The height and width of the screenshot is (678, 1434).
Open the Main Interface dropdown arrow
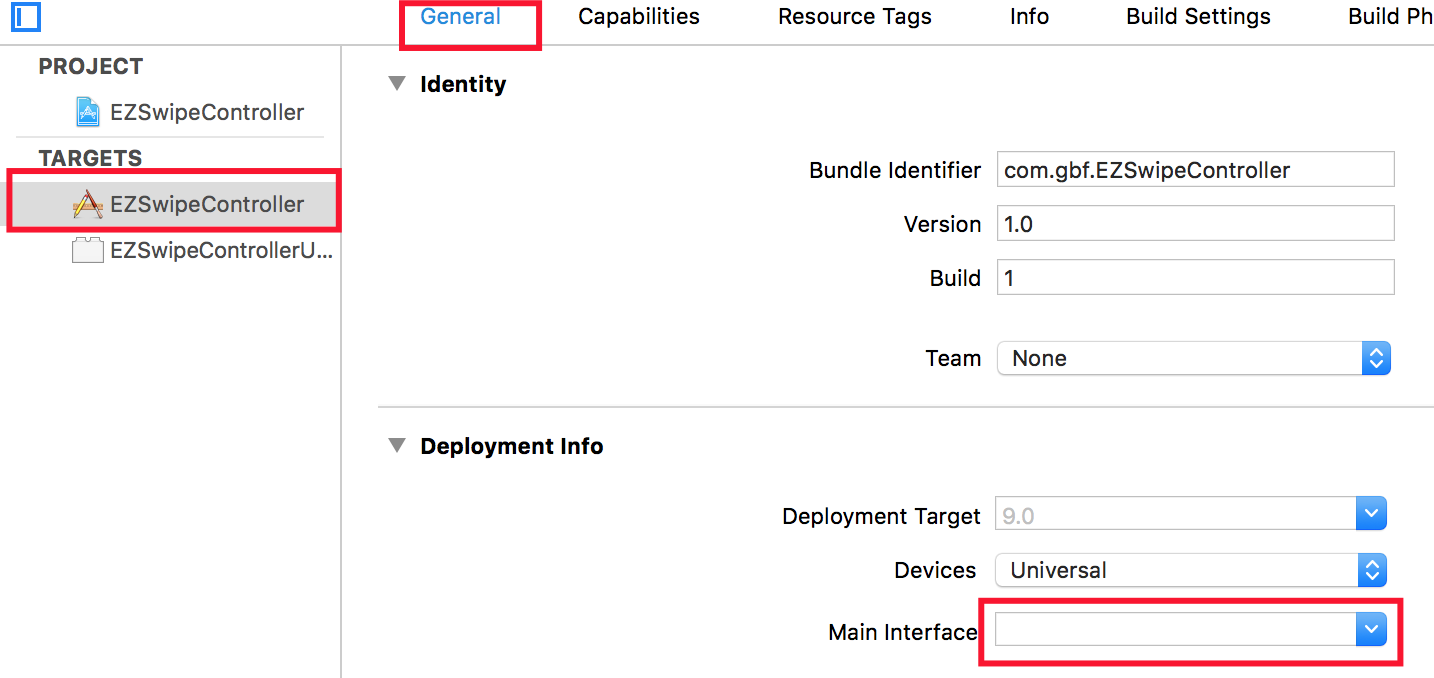click(x=1371, y=630)
